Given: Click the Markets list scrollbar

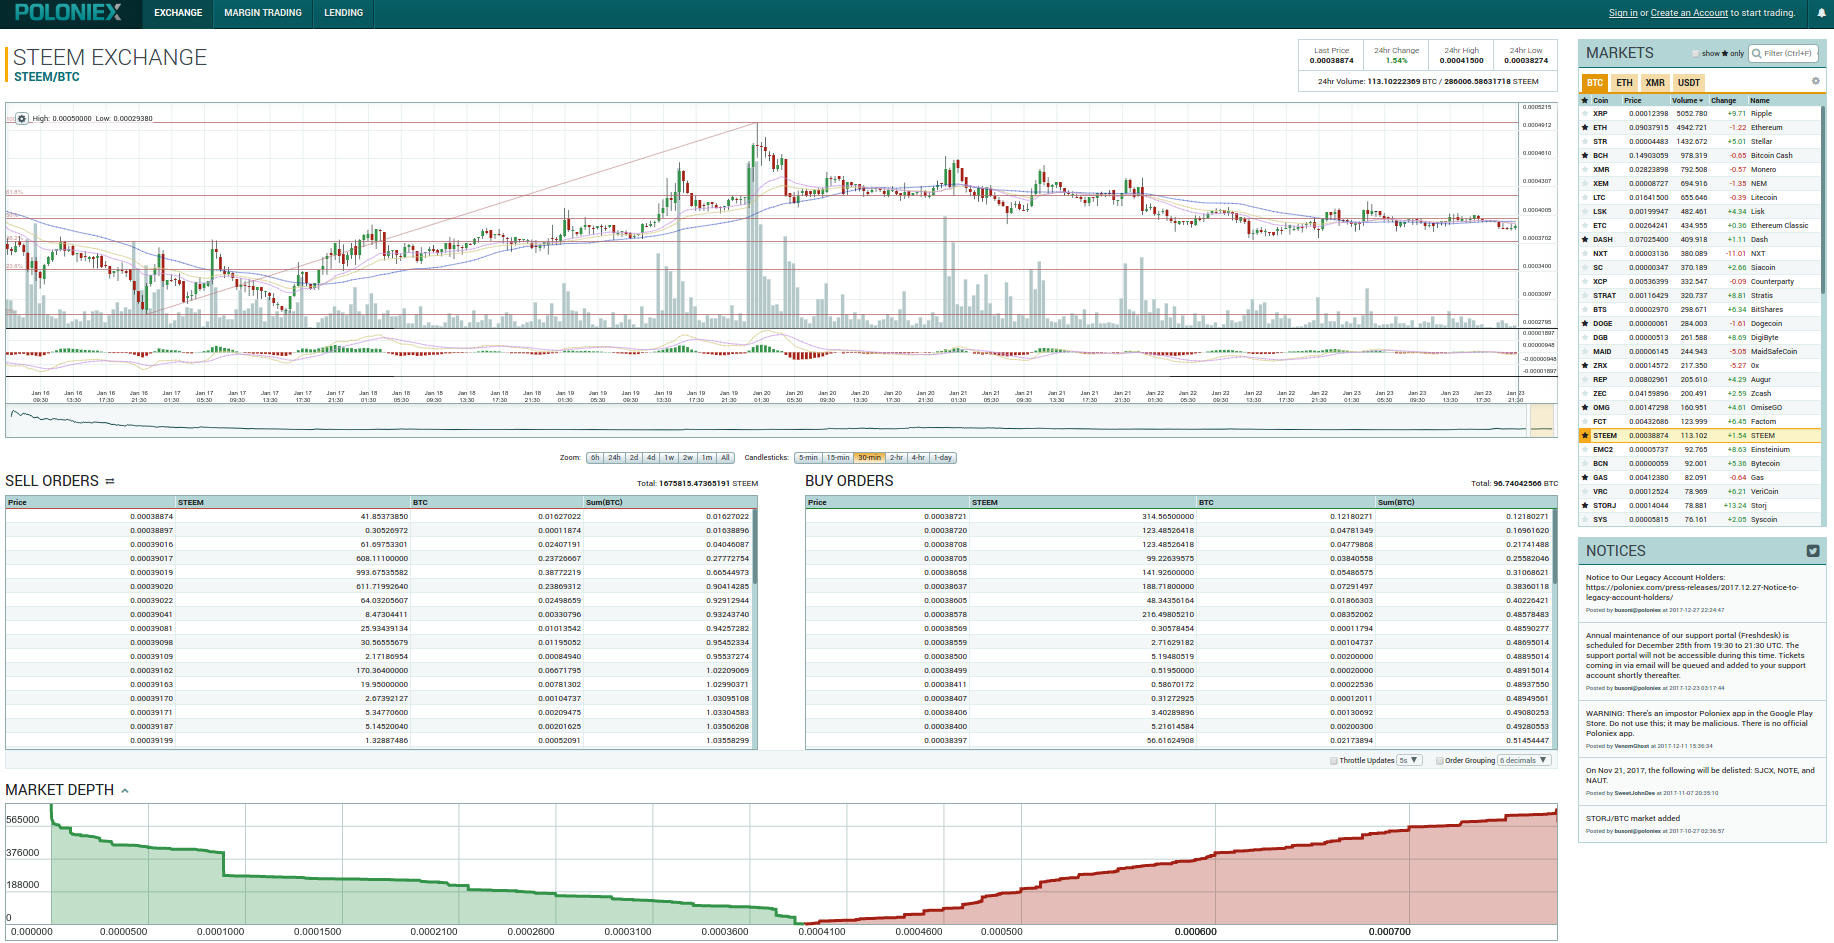Looking at the screenshot, I should click(x=1823, y=200).
